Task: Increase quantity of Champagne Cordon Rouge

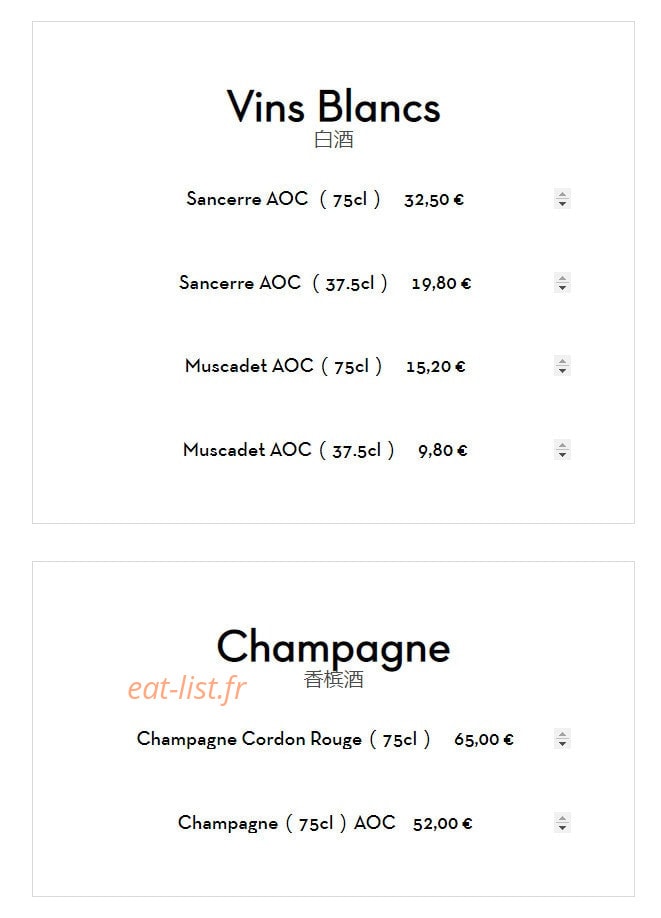Action: [x=562, y=734]
